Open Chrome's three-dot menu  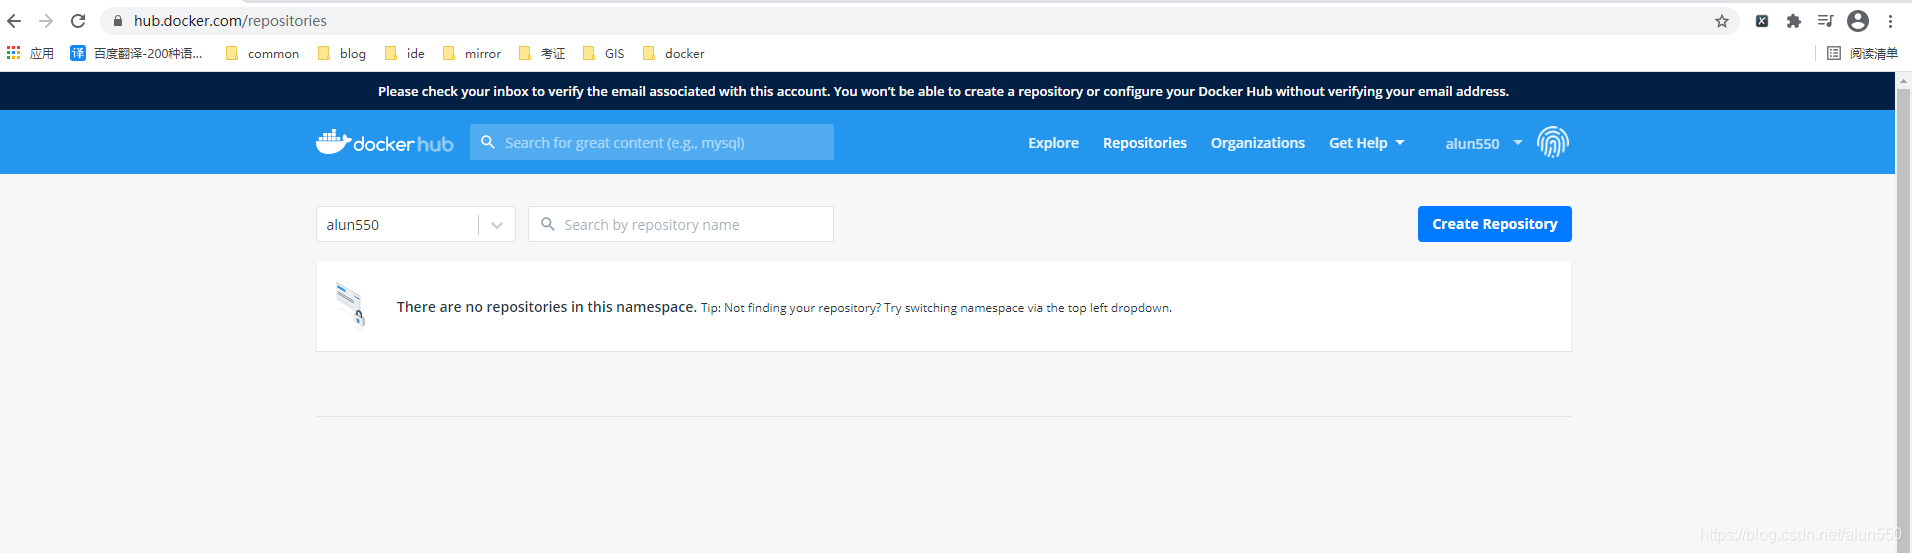tap(1890, 21)
